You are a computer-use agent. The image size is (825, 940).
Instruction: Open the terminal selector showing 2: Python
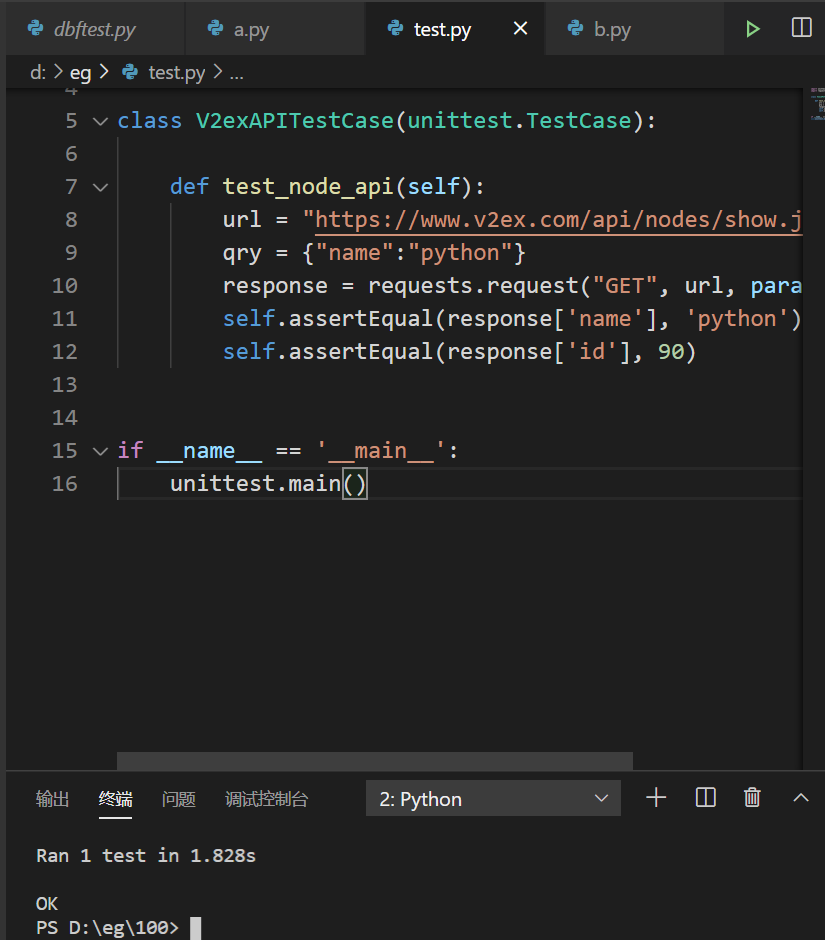[493, 797]
